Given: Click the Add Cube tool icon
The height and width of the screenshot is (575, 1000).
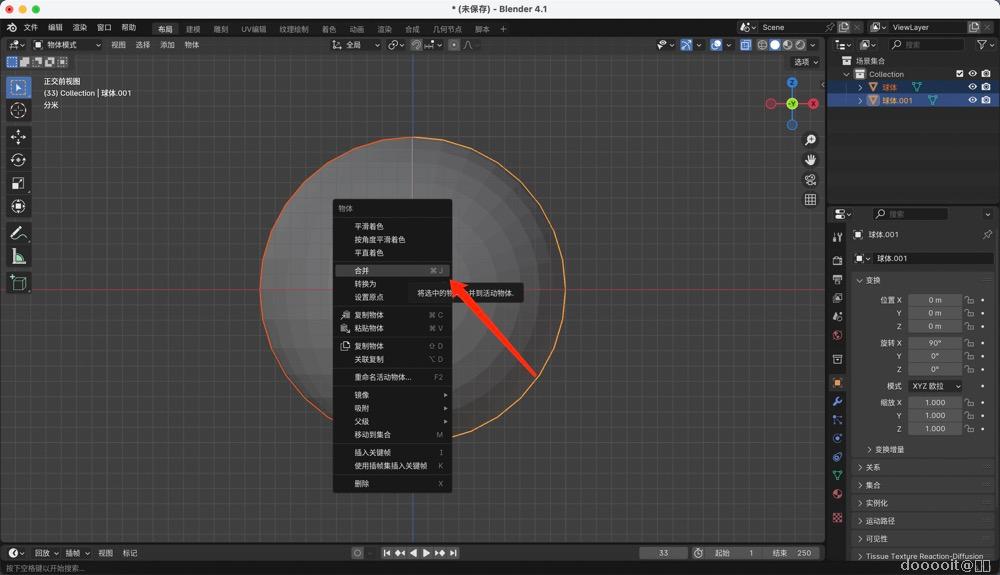Looking at the screenshot, I should pos(18,283).
